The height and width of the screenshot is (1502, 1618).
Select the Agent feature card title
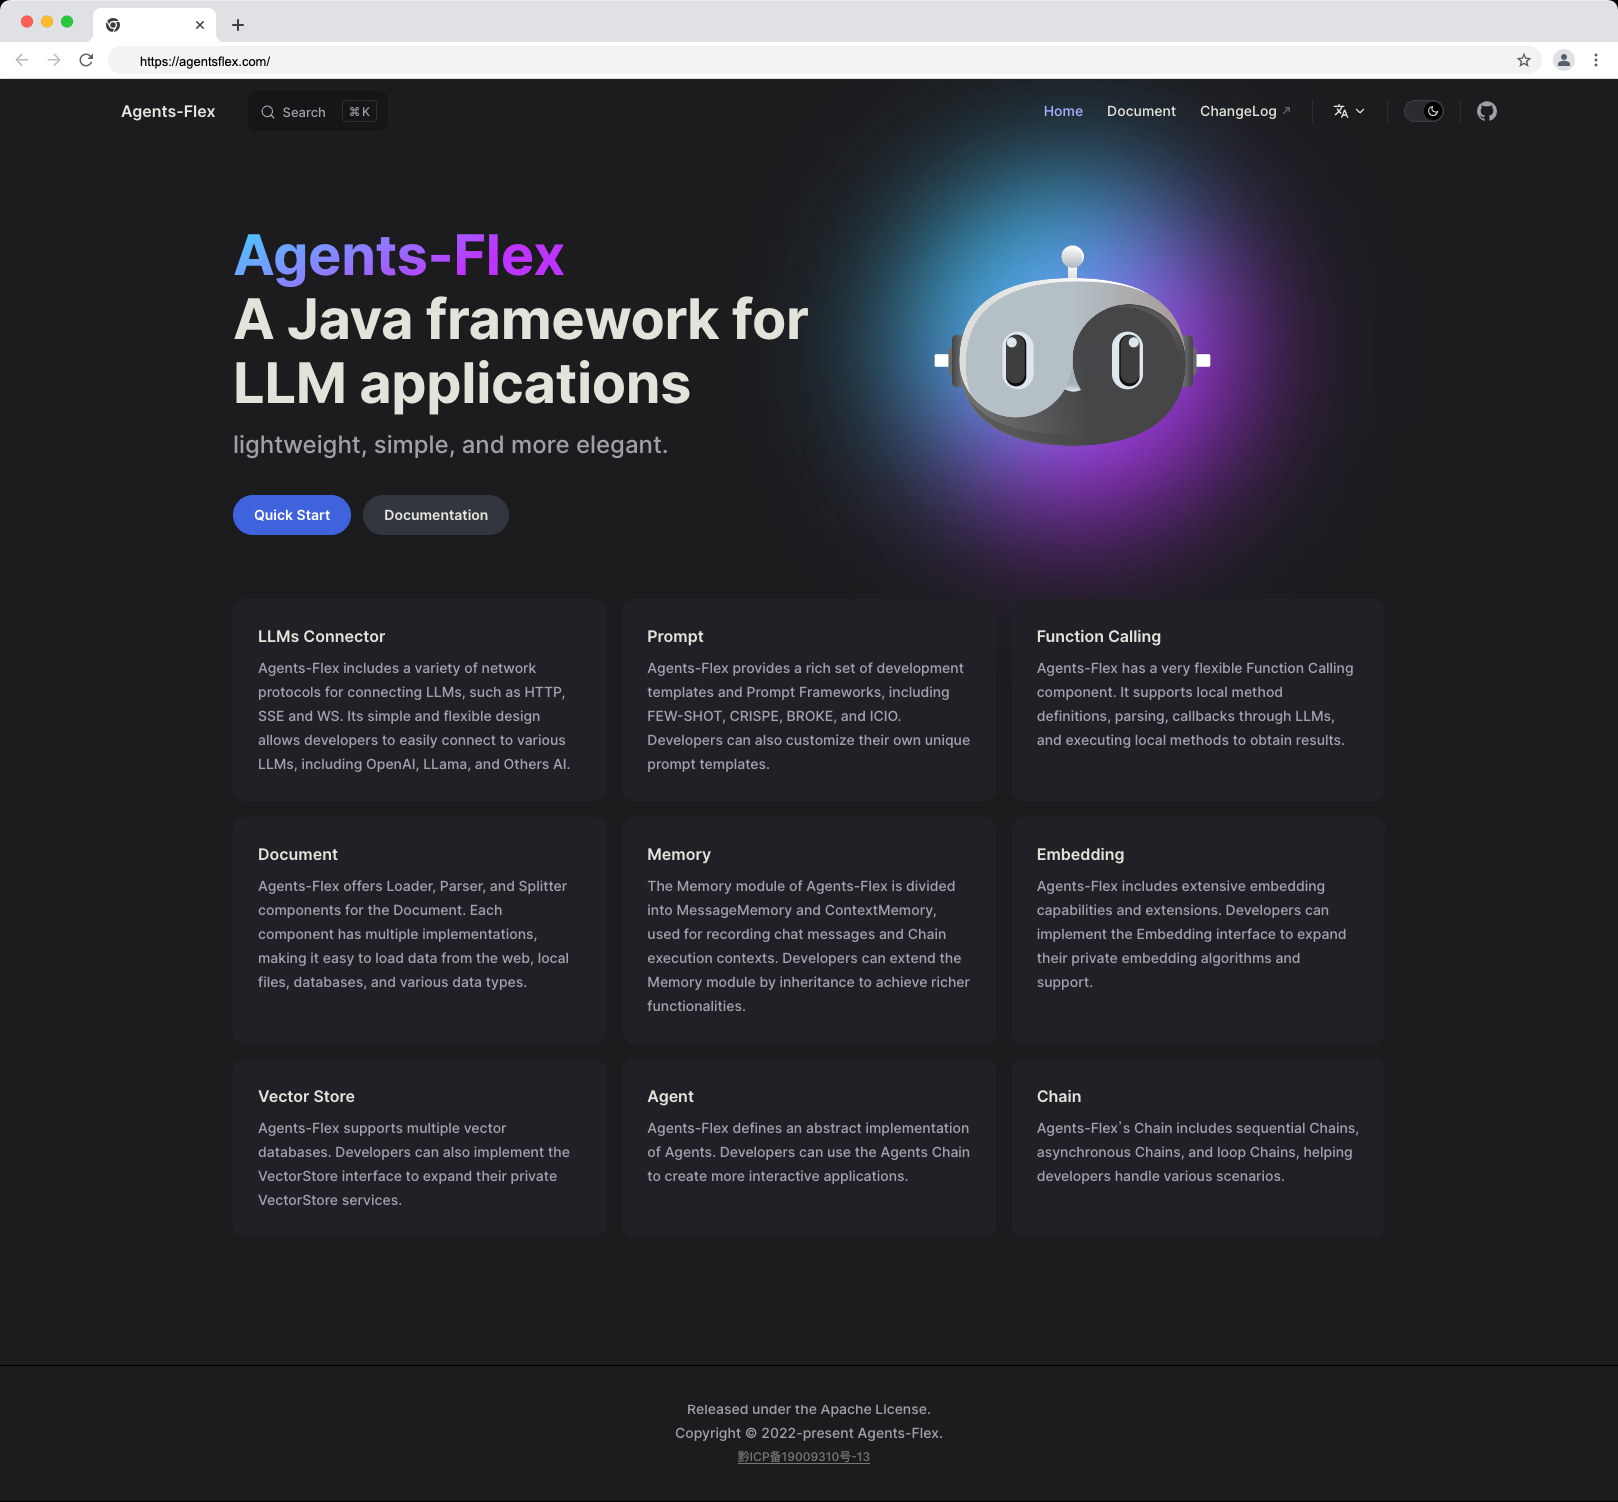point(670,1096)
